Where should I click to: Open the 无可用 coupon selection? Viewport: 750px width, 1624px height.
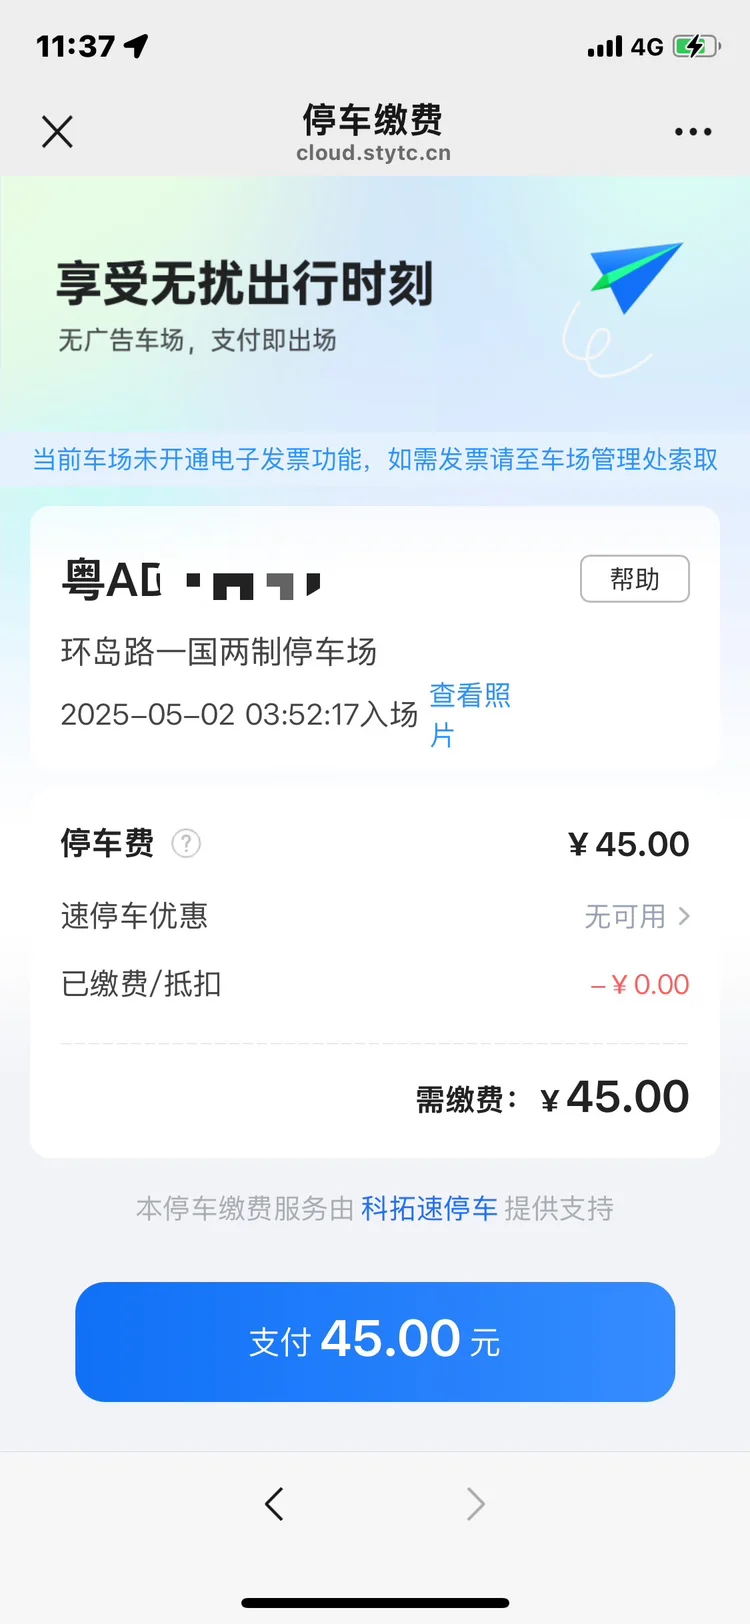[625, 916]
